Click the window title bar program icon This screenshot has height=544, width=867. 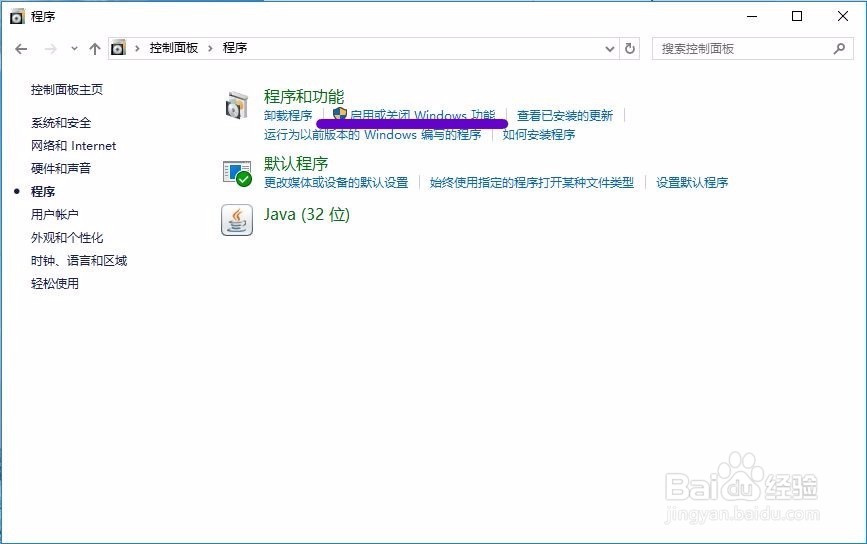click(x=18, y=17)
